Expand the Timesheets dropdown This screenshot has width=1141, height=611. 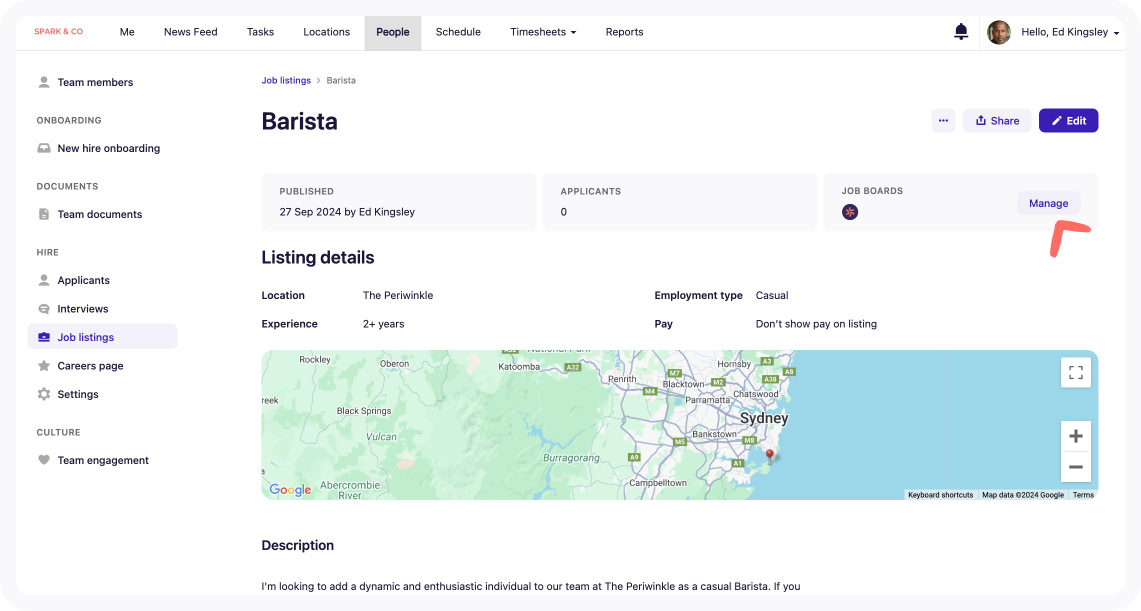543,32
